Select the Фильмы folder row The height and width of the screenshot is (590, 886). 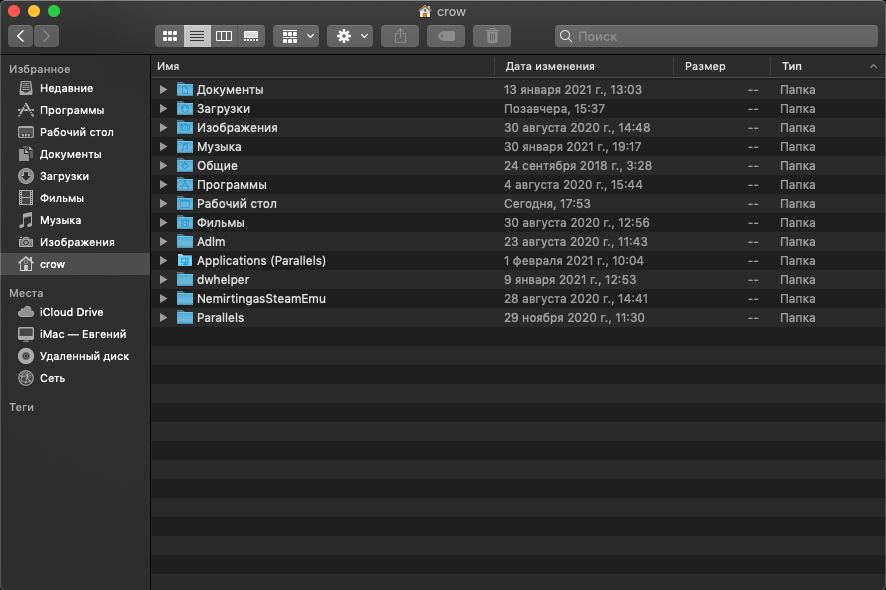click(518, 223)
